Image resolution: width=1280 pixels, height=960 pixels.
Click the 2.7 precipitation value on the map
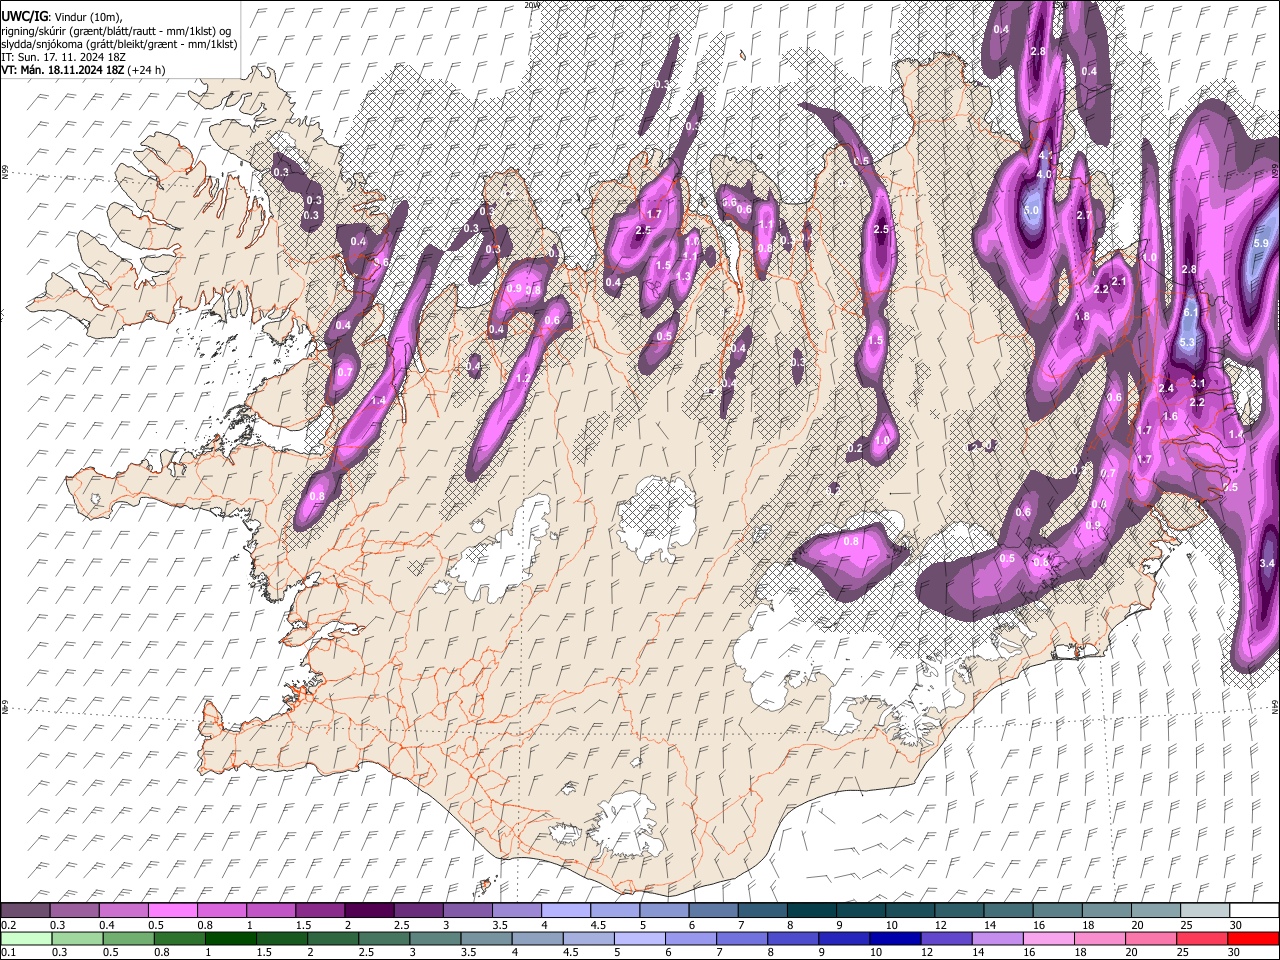(x=1084, y=216)
